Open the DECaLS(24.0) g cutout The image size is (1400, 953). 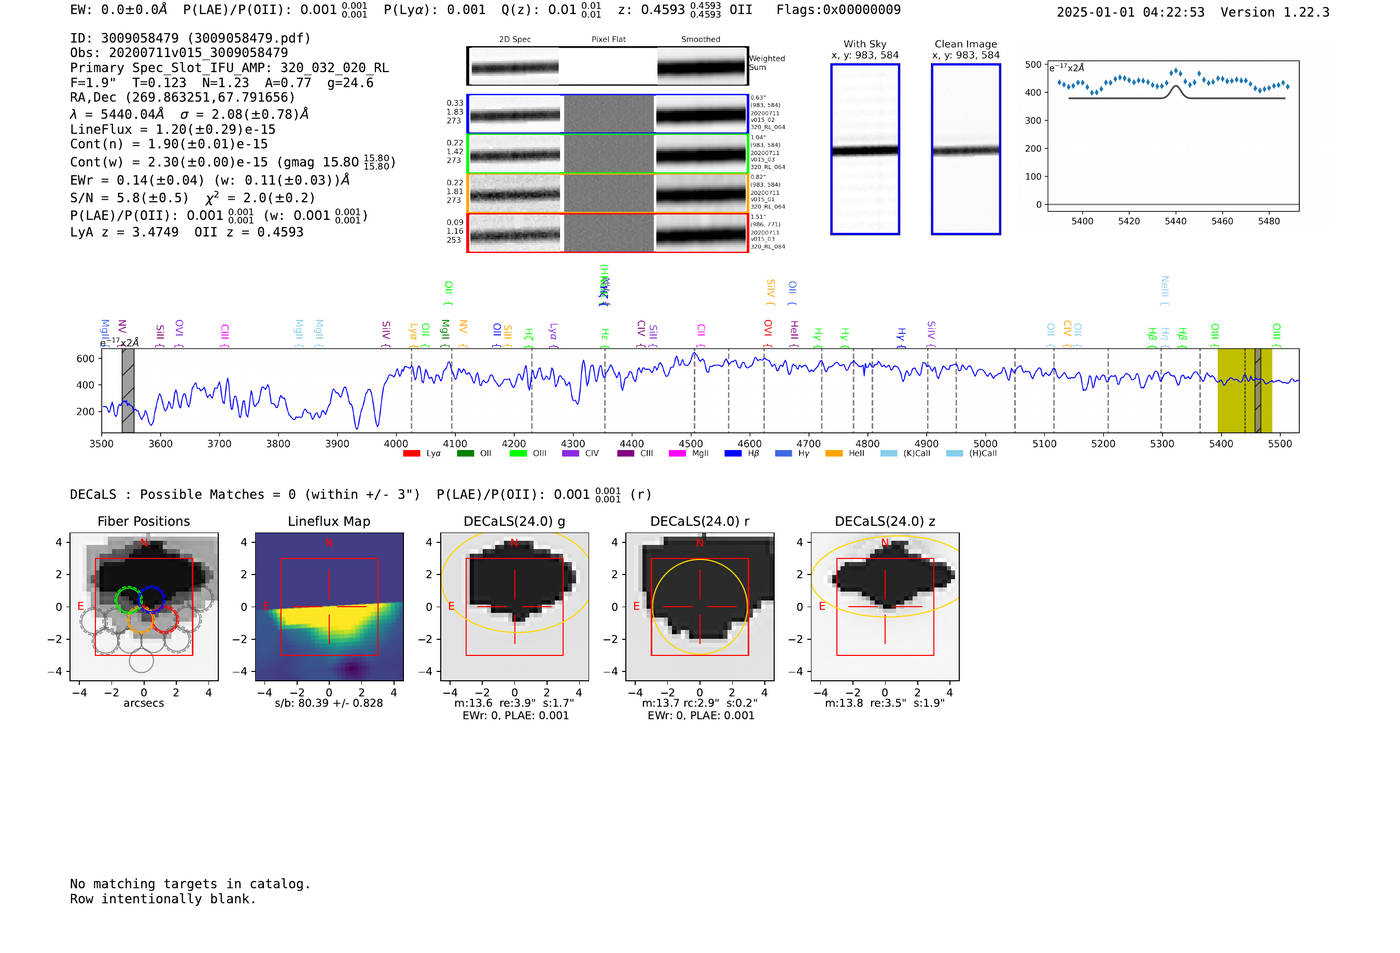(x=515, y=607)
